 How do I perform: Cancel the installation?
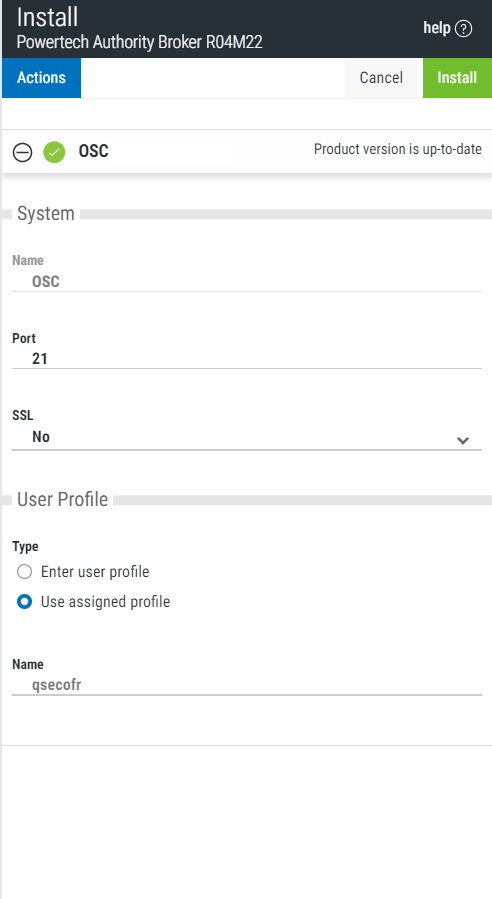click(x=381, y=78)
